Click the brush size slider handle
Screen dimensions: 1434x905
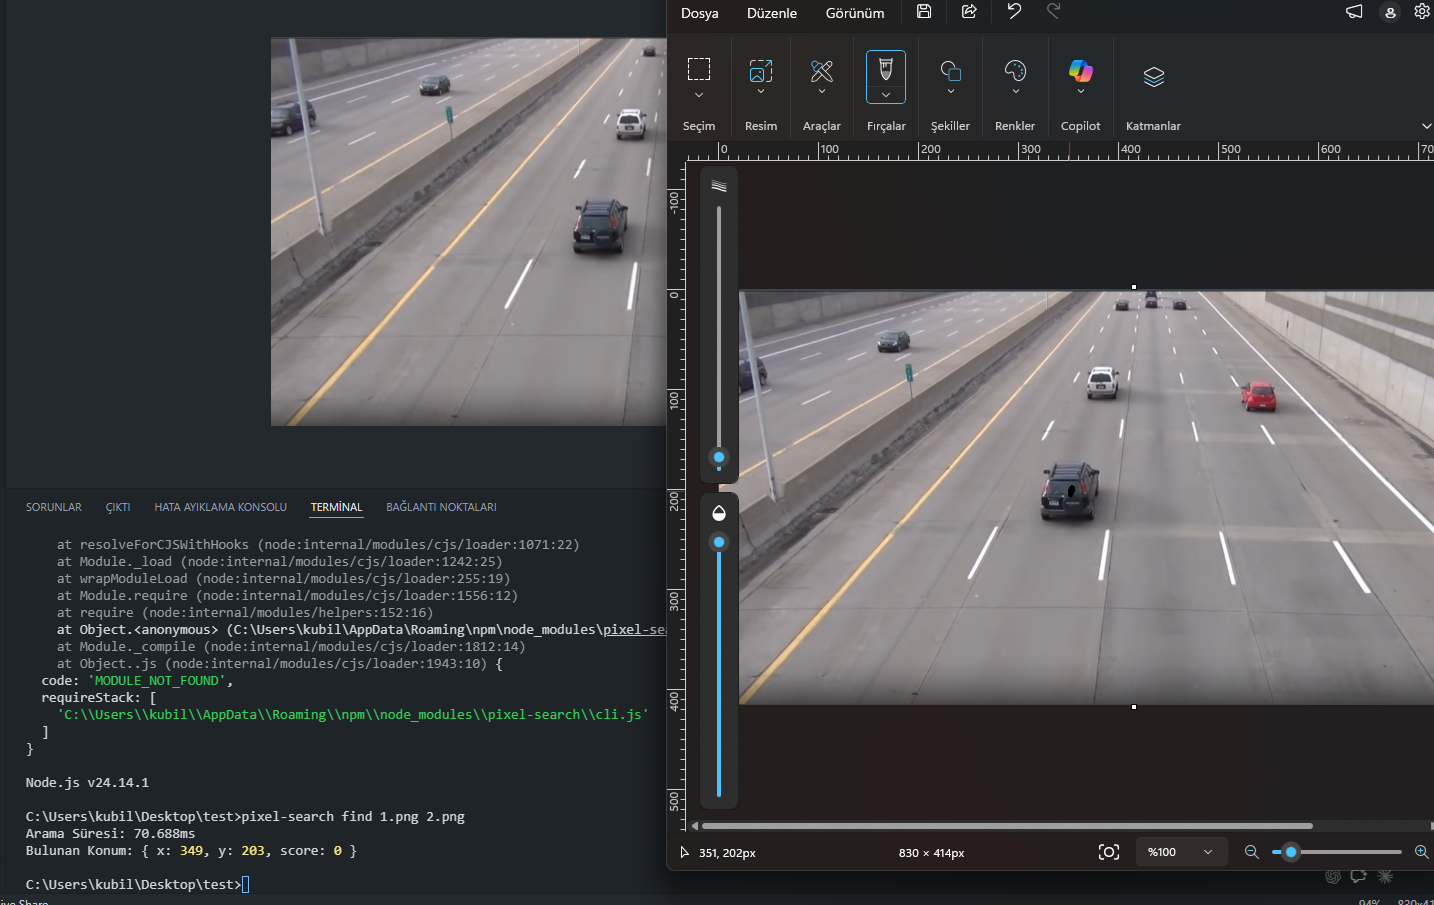719,457
